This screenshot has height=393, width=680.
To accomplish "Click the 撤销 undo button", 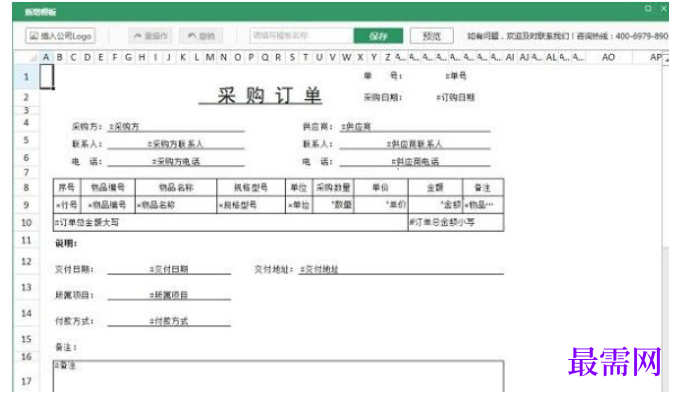I will tap(201, 36).
